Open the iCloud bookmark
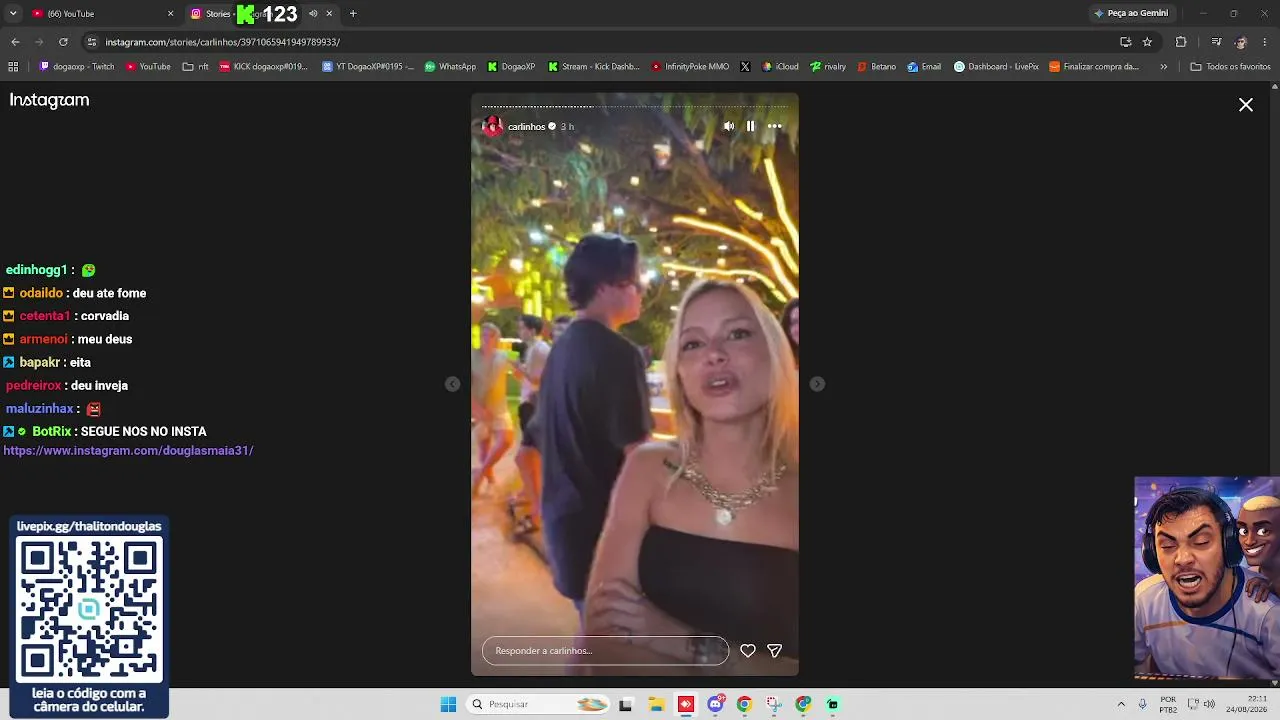Screen dimensions: 1280x720 click(780, 67)
